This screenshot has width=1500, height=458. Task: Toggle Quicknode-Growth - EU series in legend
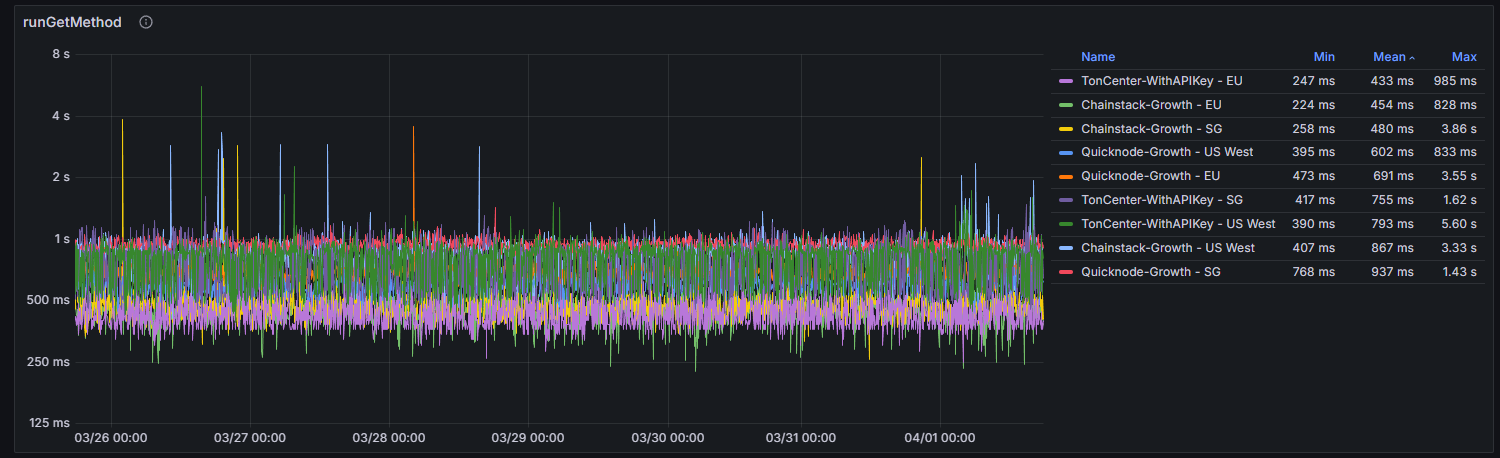click(x=1149, y=176)
